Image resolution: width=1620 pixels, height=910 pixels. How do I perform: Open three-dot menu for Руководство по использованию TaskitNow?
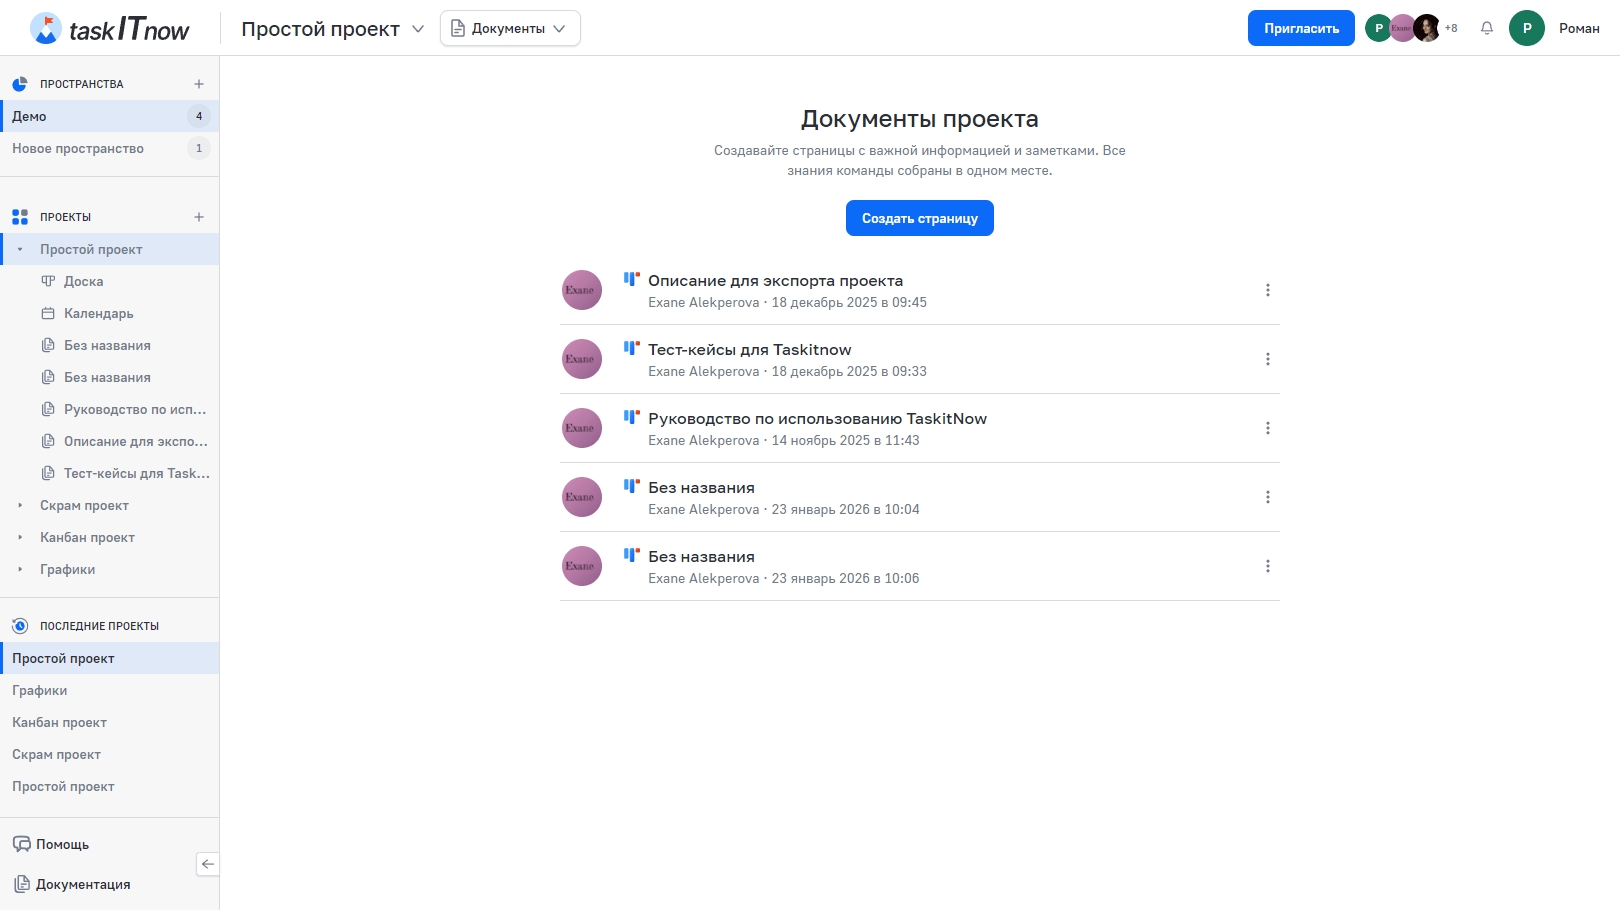pos(1267,428)
